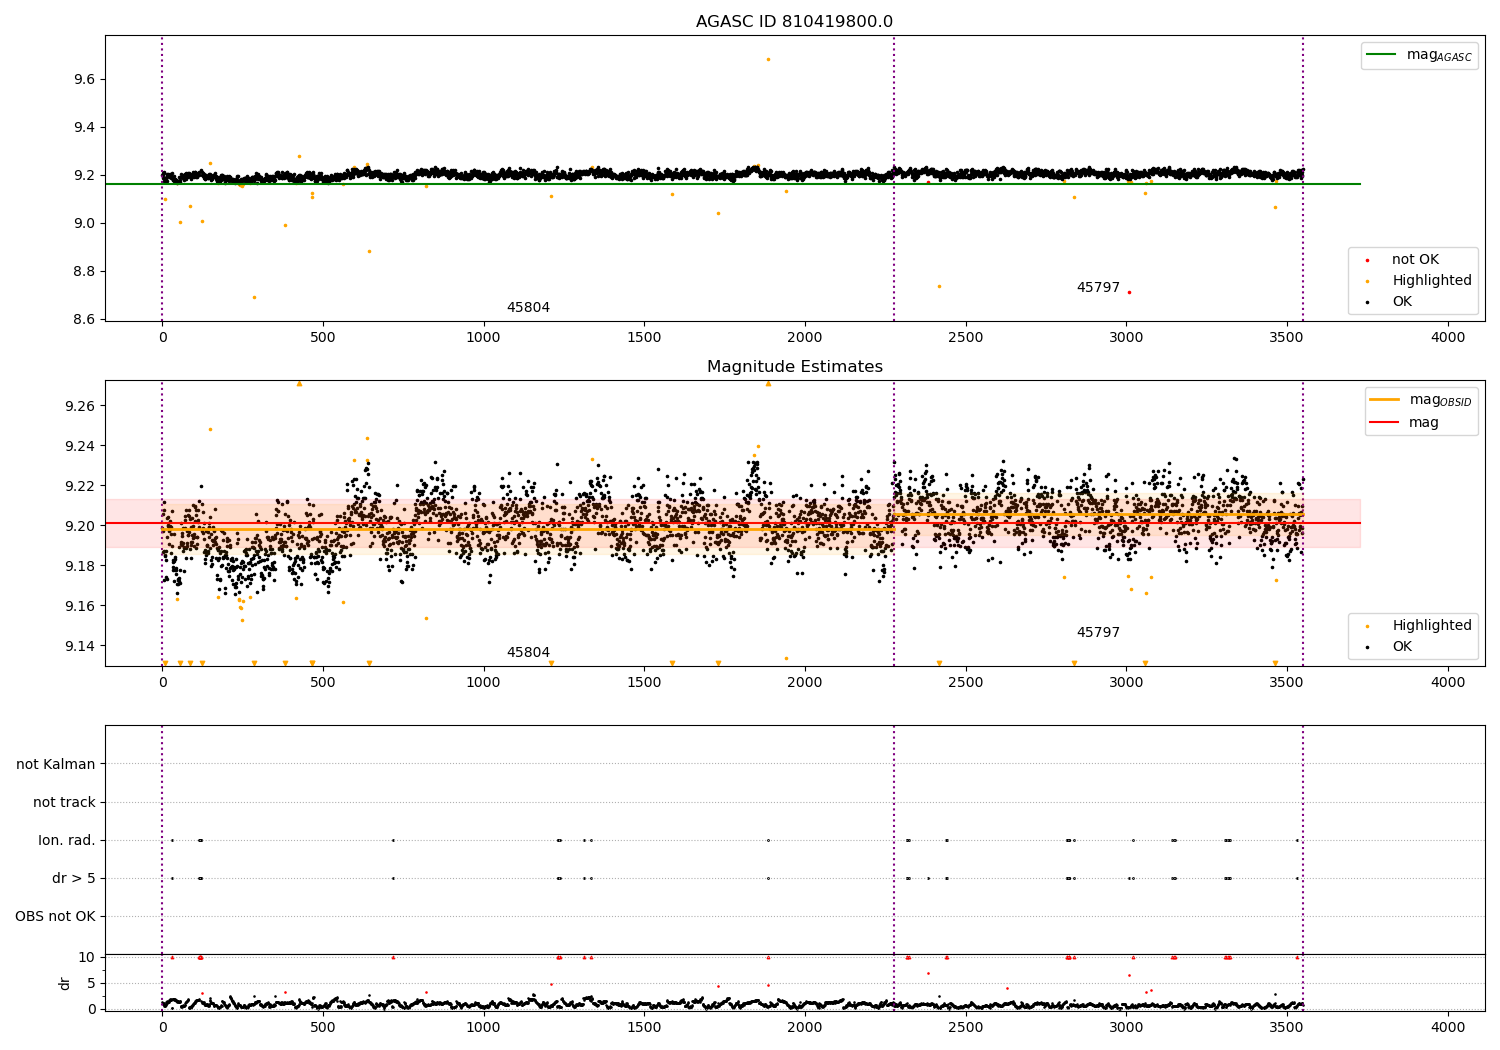Click the outlier point near 9.68 in top plot
Viewport: 1500px width, 1050px height.
[768, 59]
